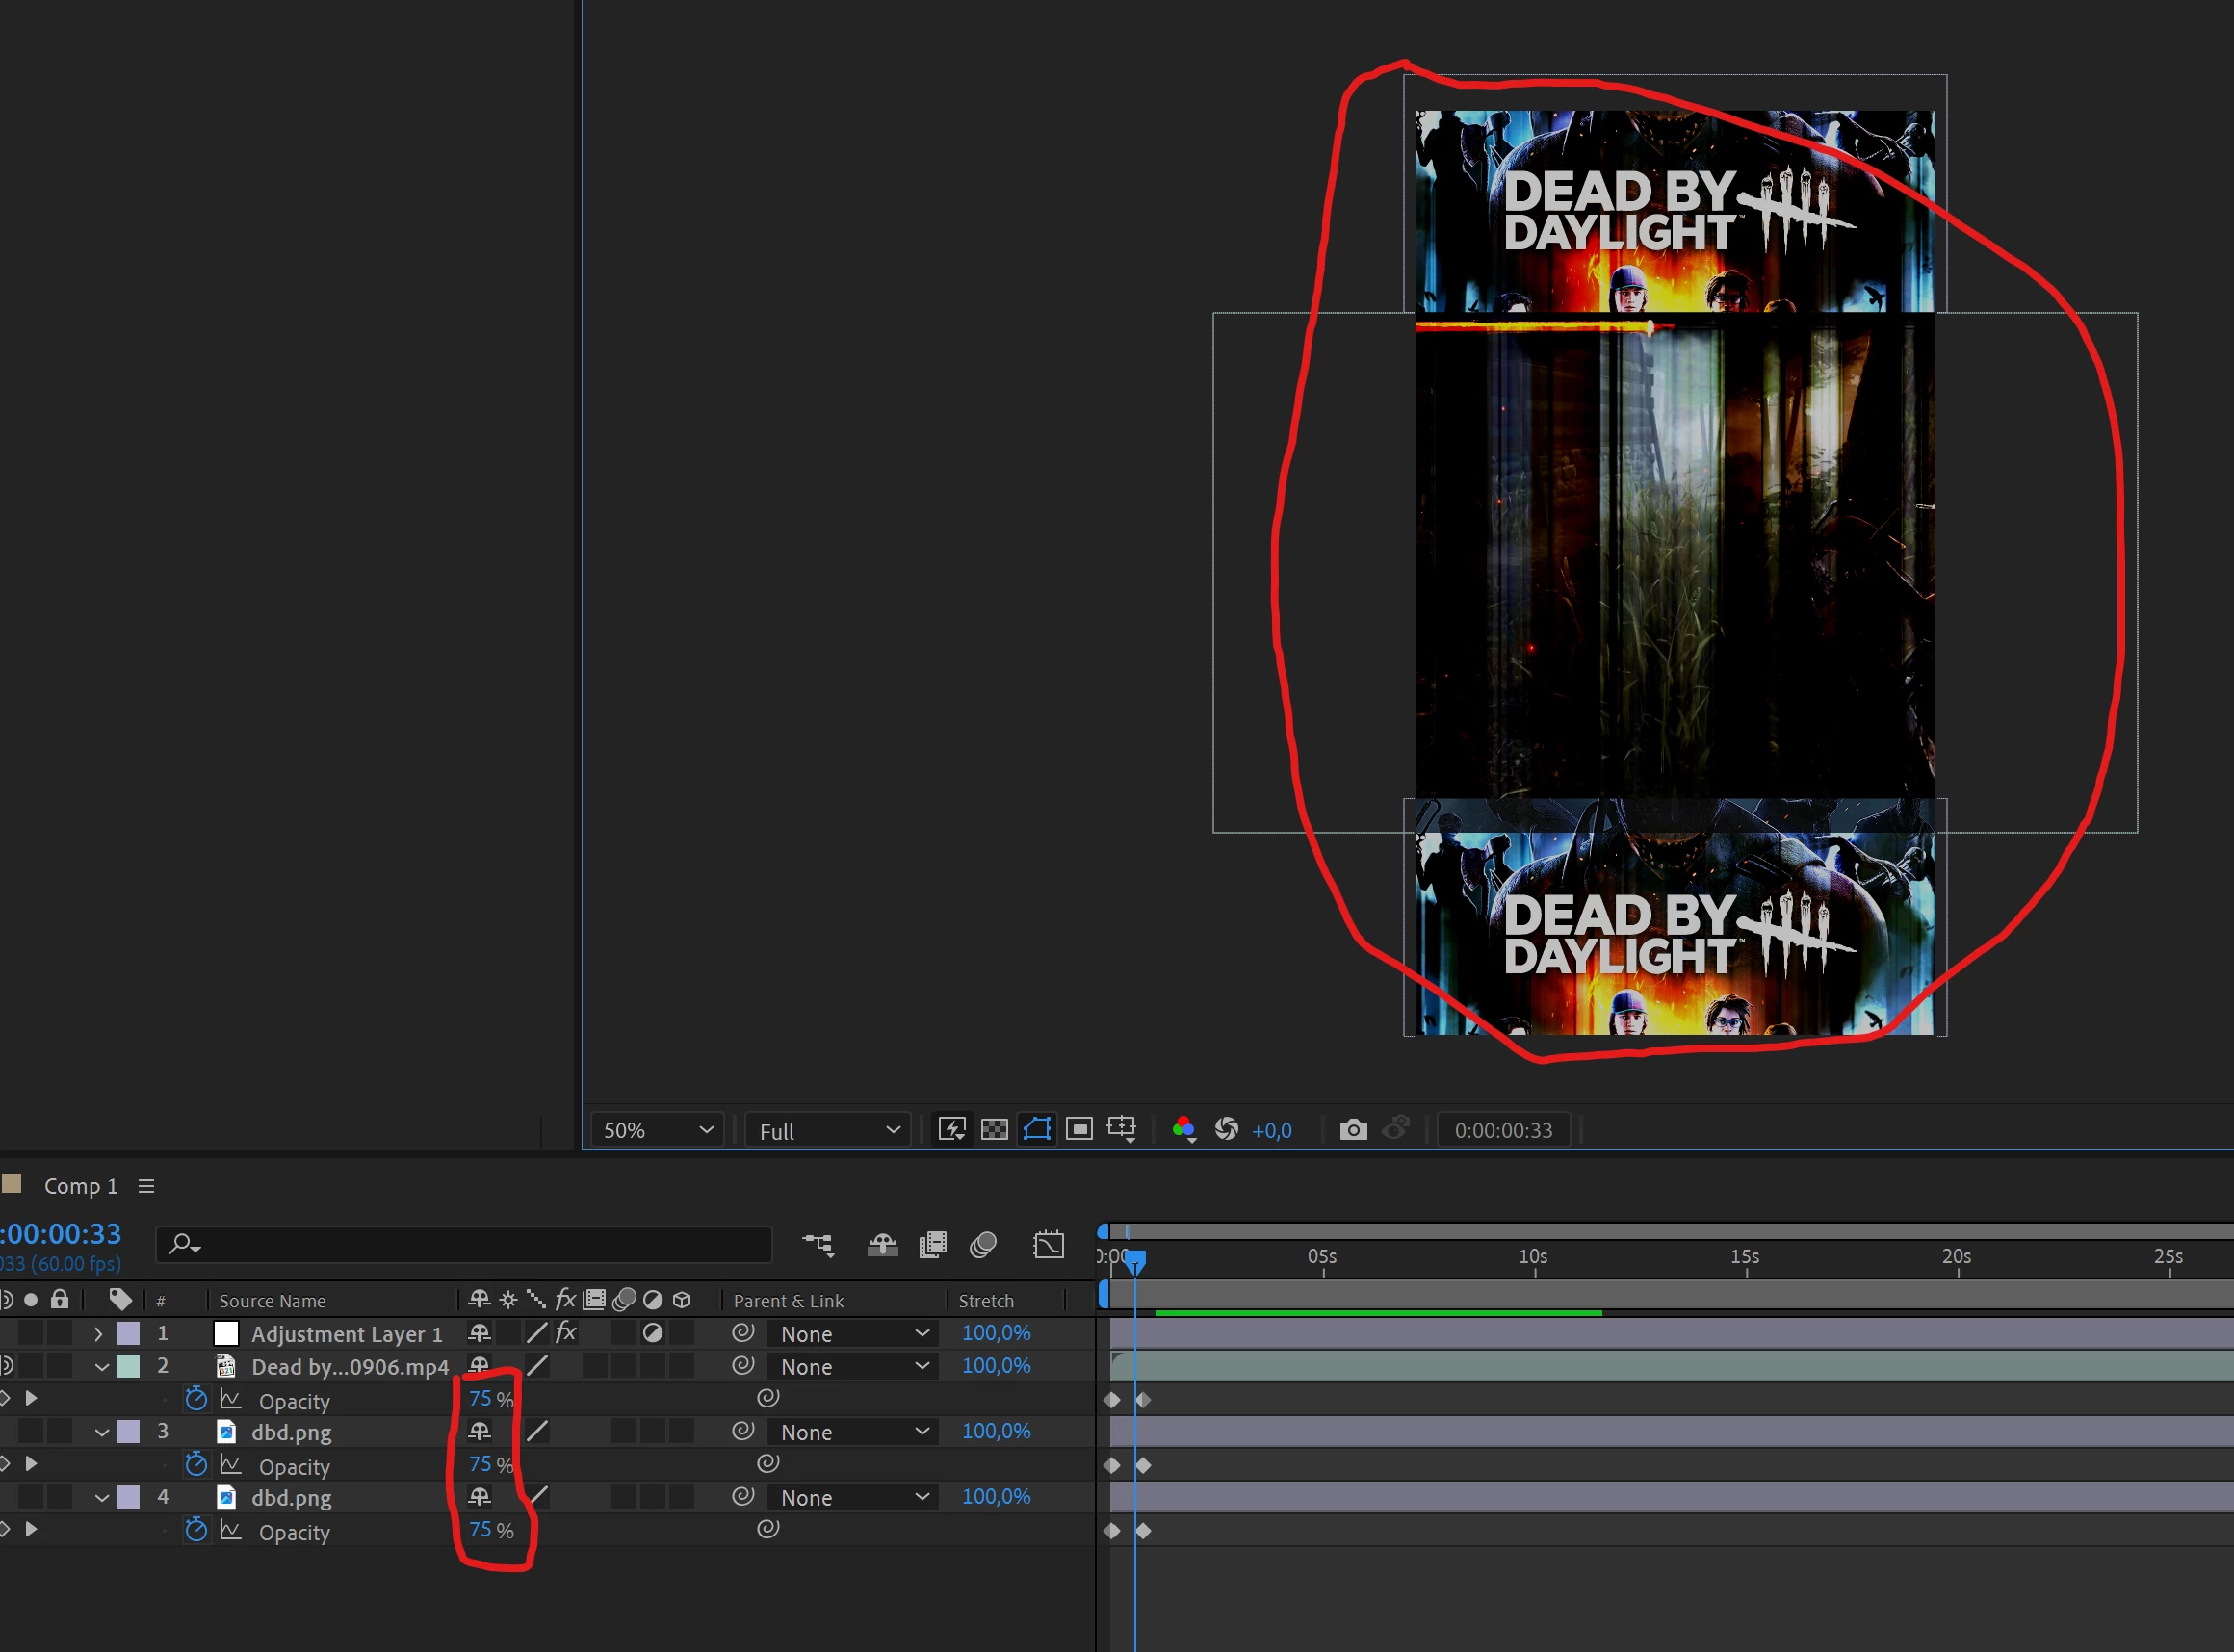The height and width of the screenshot is (1652, 2234).
Task: Click the viewer timecode 0:00:00:33 button
Action: (x=1502, y=1130)
